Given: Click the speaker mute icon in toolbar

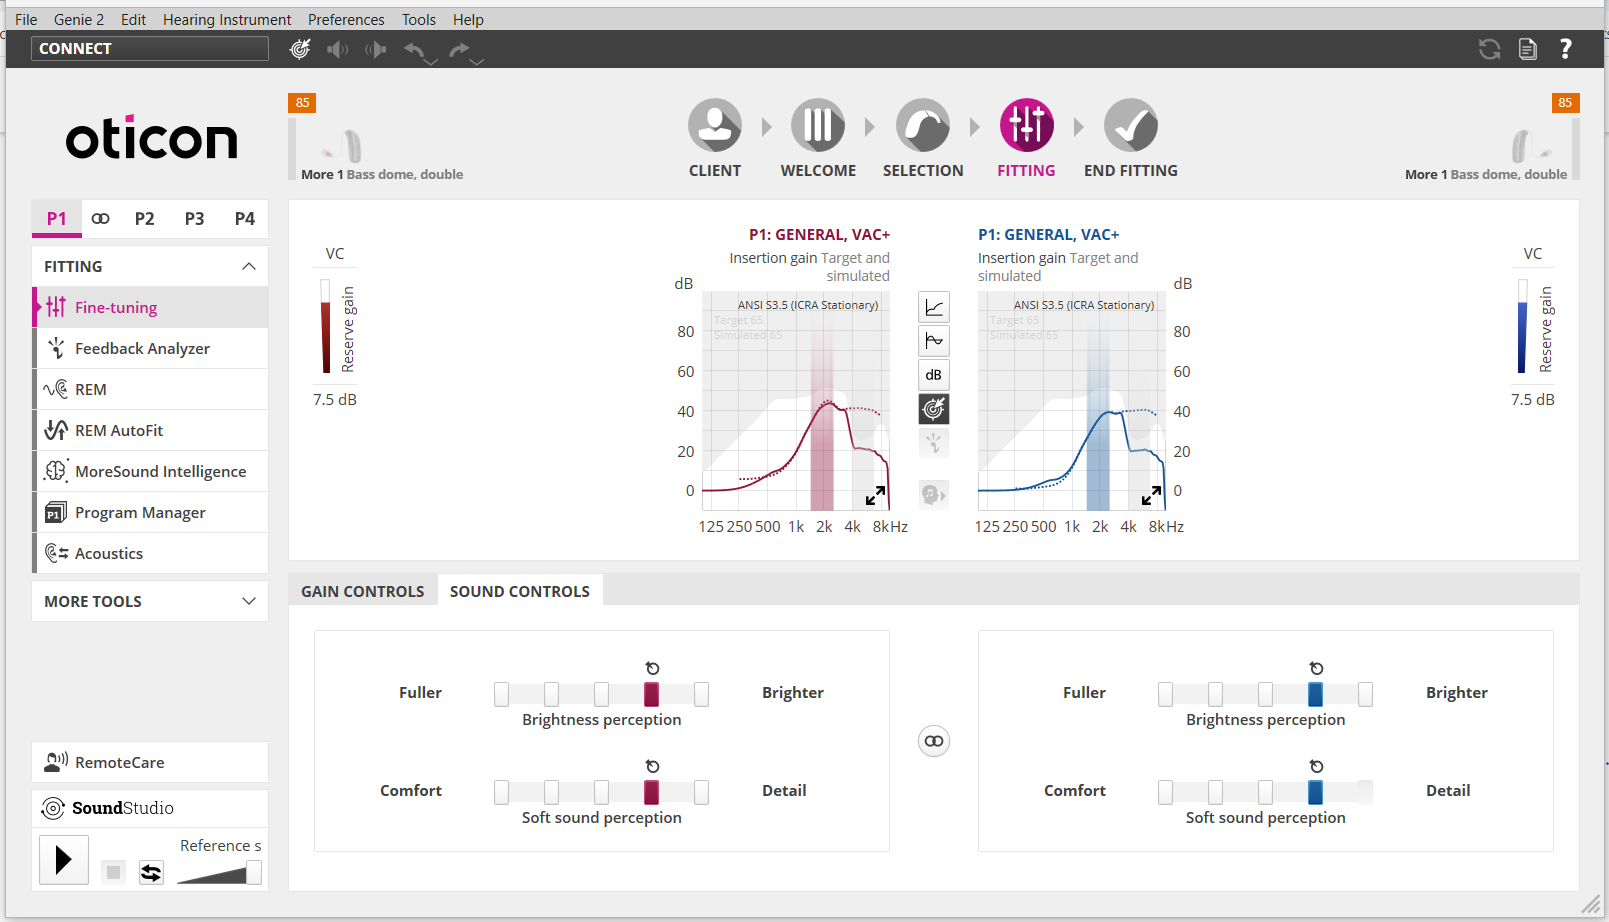Looking at the screenshot, I should 338,49.
